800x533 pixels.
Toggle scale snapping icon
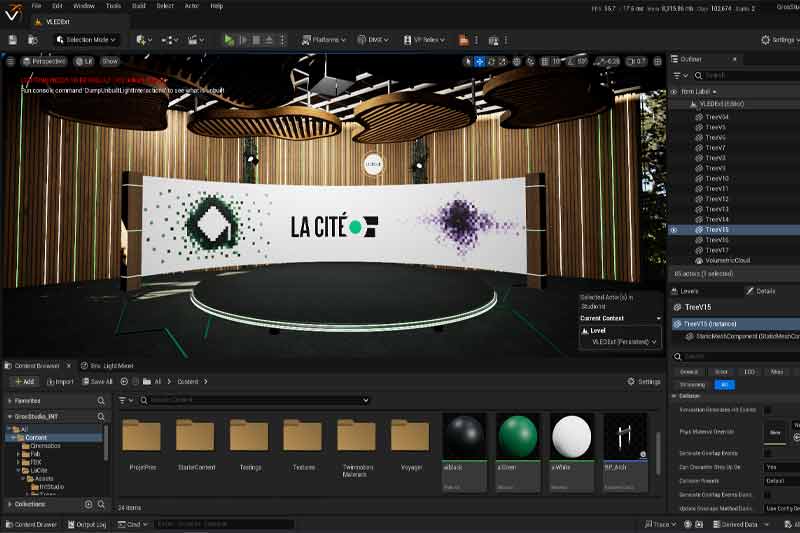point(601,61)
